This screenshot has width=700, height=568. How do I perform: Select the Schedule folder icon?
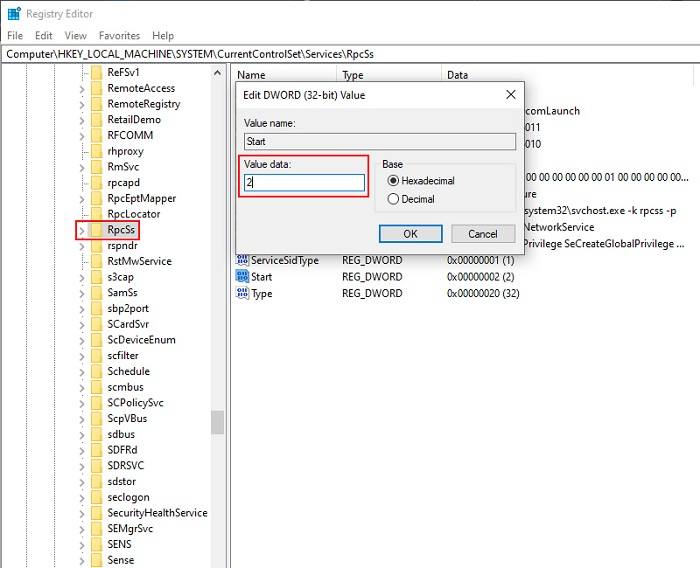click(x=96, y=372)
